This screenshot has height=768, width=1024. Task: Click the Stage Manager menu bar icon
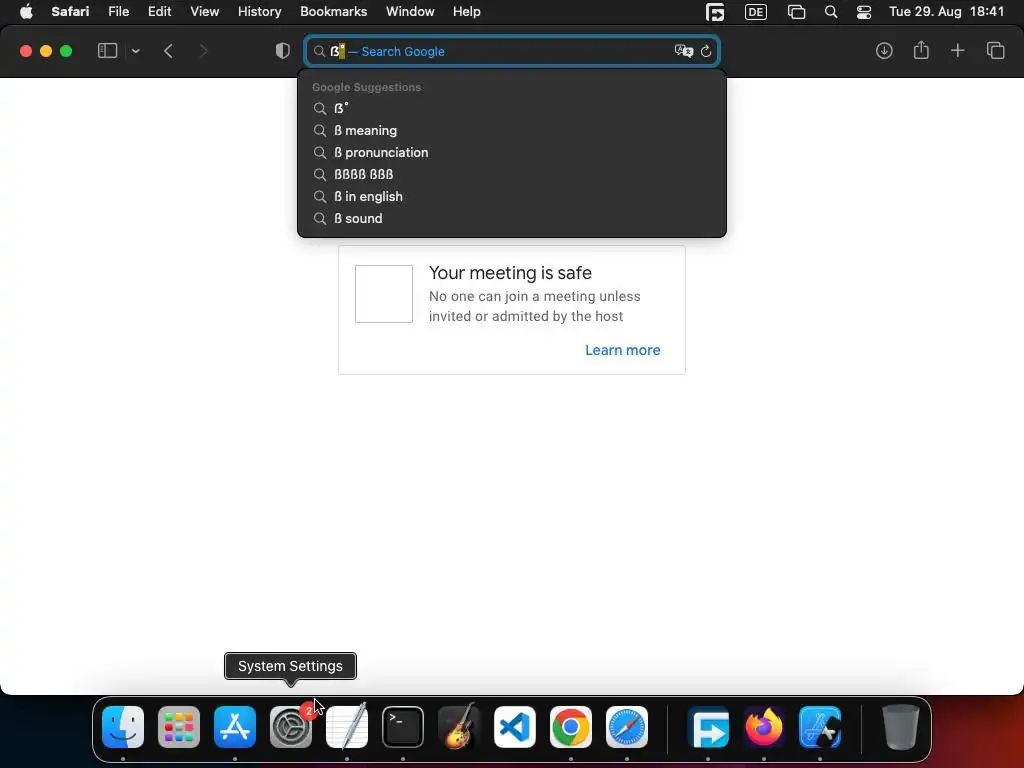pos(796,12)
